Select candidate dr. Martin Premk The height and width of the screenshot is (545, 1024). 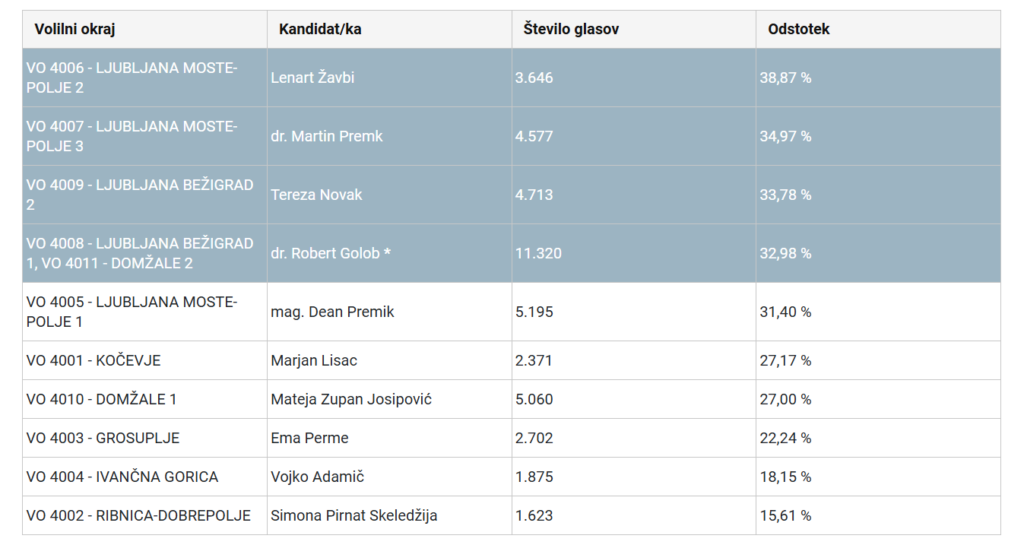click(x=326, y=136)
